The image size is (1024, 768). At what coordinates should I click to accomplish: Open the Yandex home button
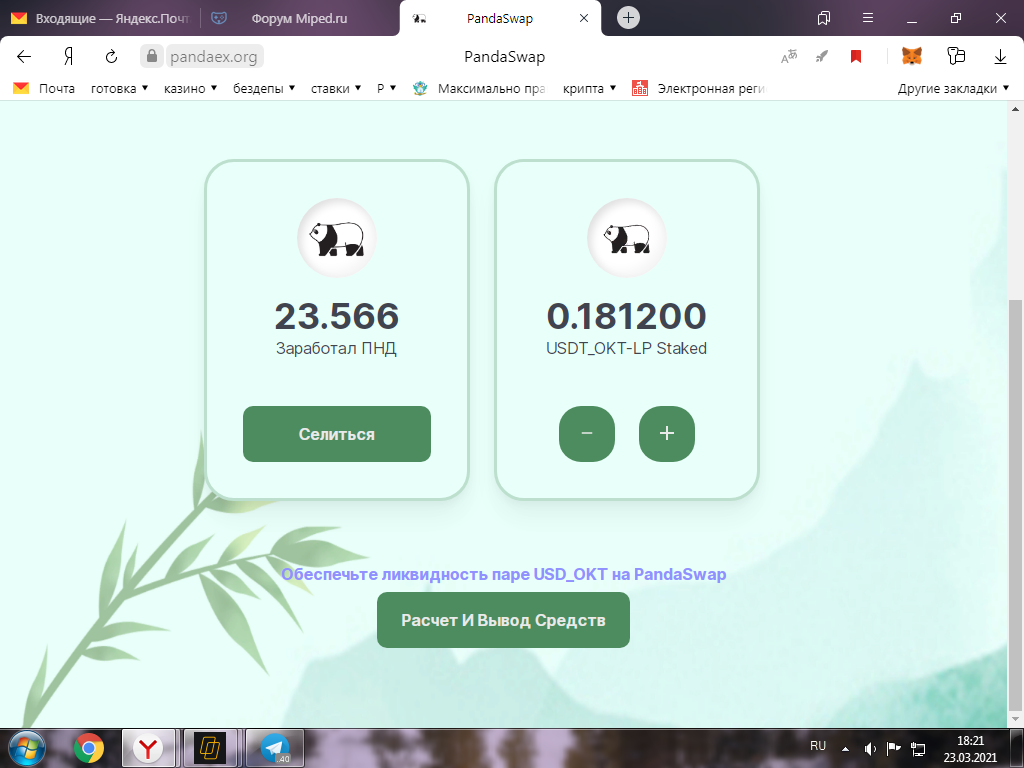[x=68, y=57]
